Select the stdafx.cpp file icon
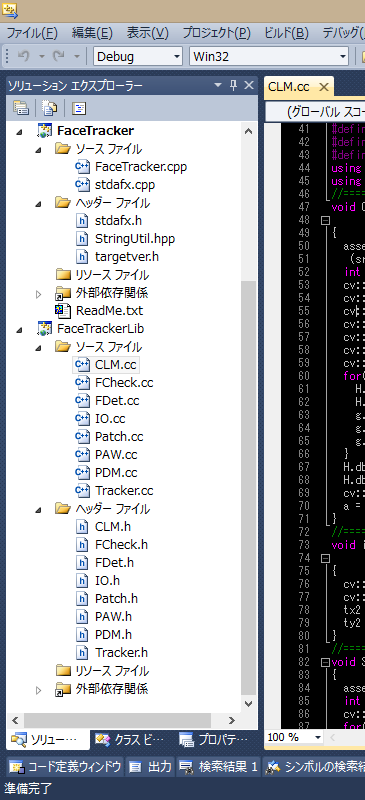365x800 pixels. (82, 184)
